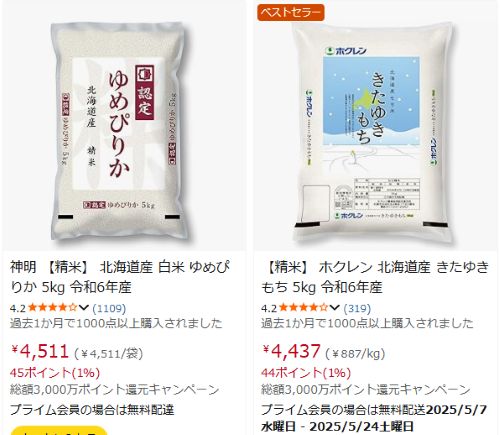Image resolution: width=500 pixels, height=435 pixels.
Task: Click the 4.2 rating number for Kitayukimochi
Action: [269, 308]
